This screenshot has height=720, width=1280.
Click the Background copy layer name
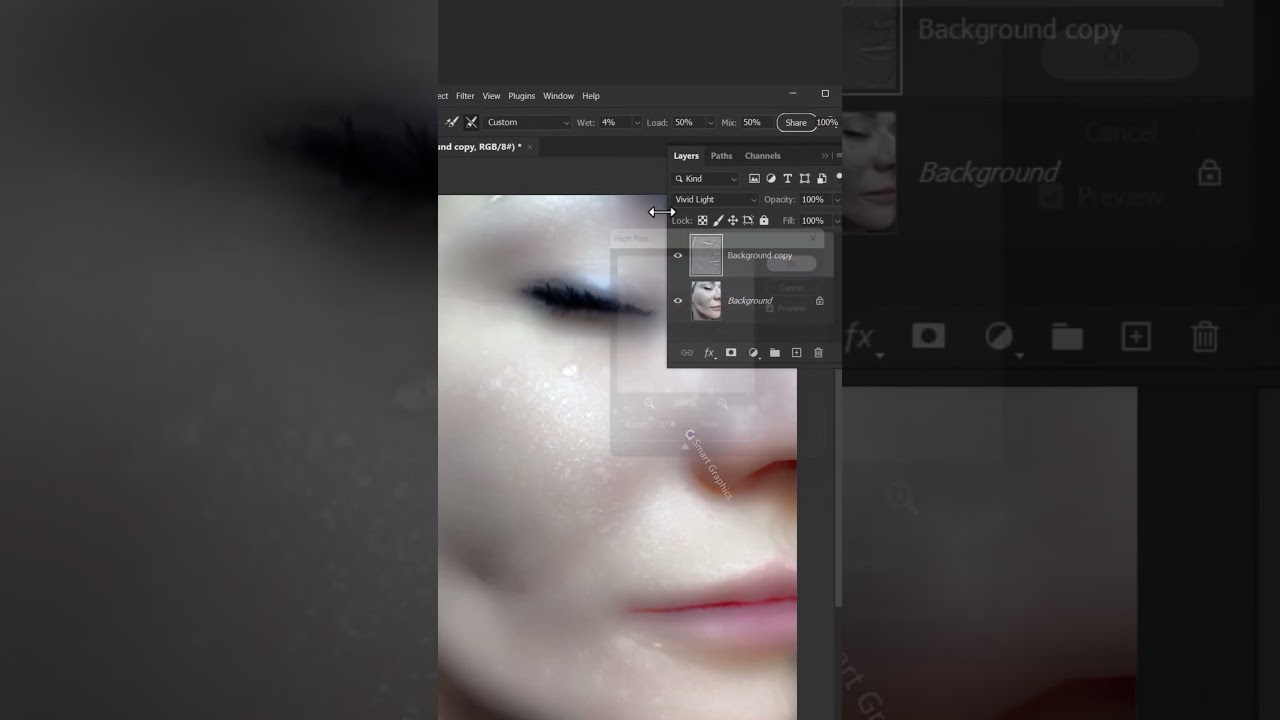[x=760, y=256]
